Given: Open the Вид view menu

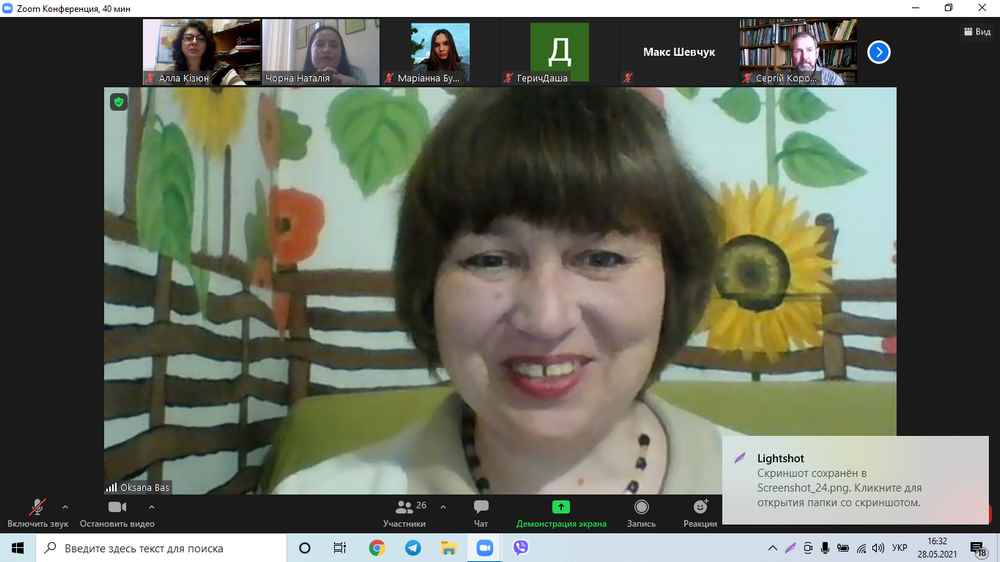Looking at the screenshot, I should (x=976, y=32).
